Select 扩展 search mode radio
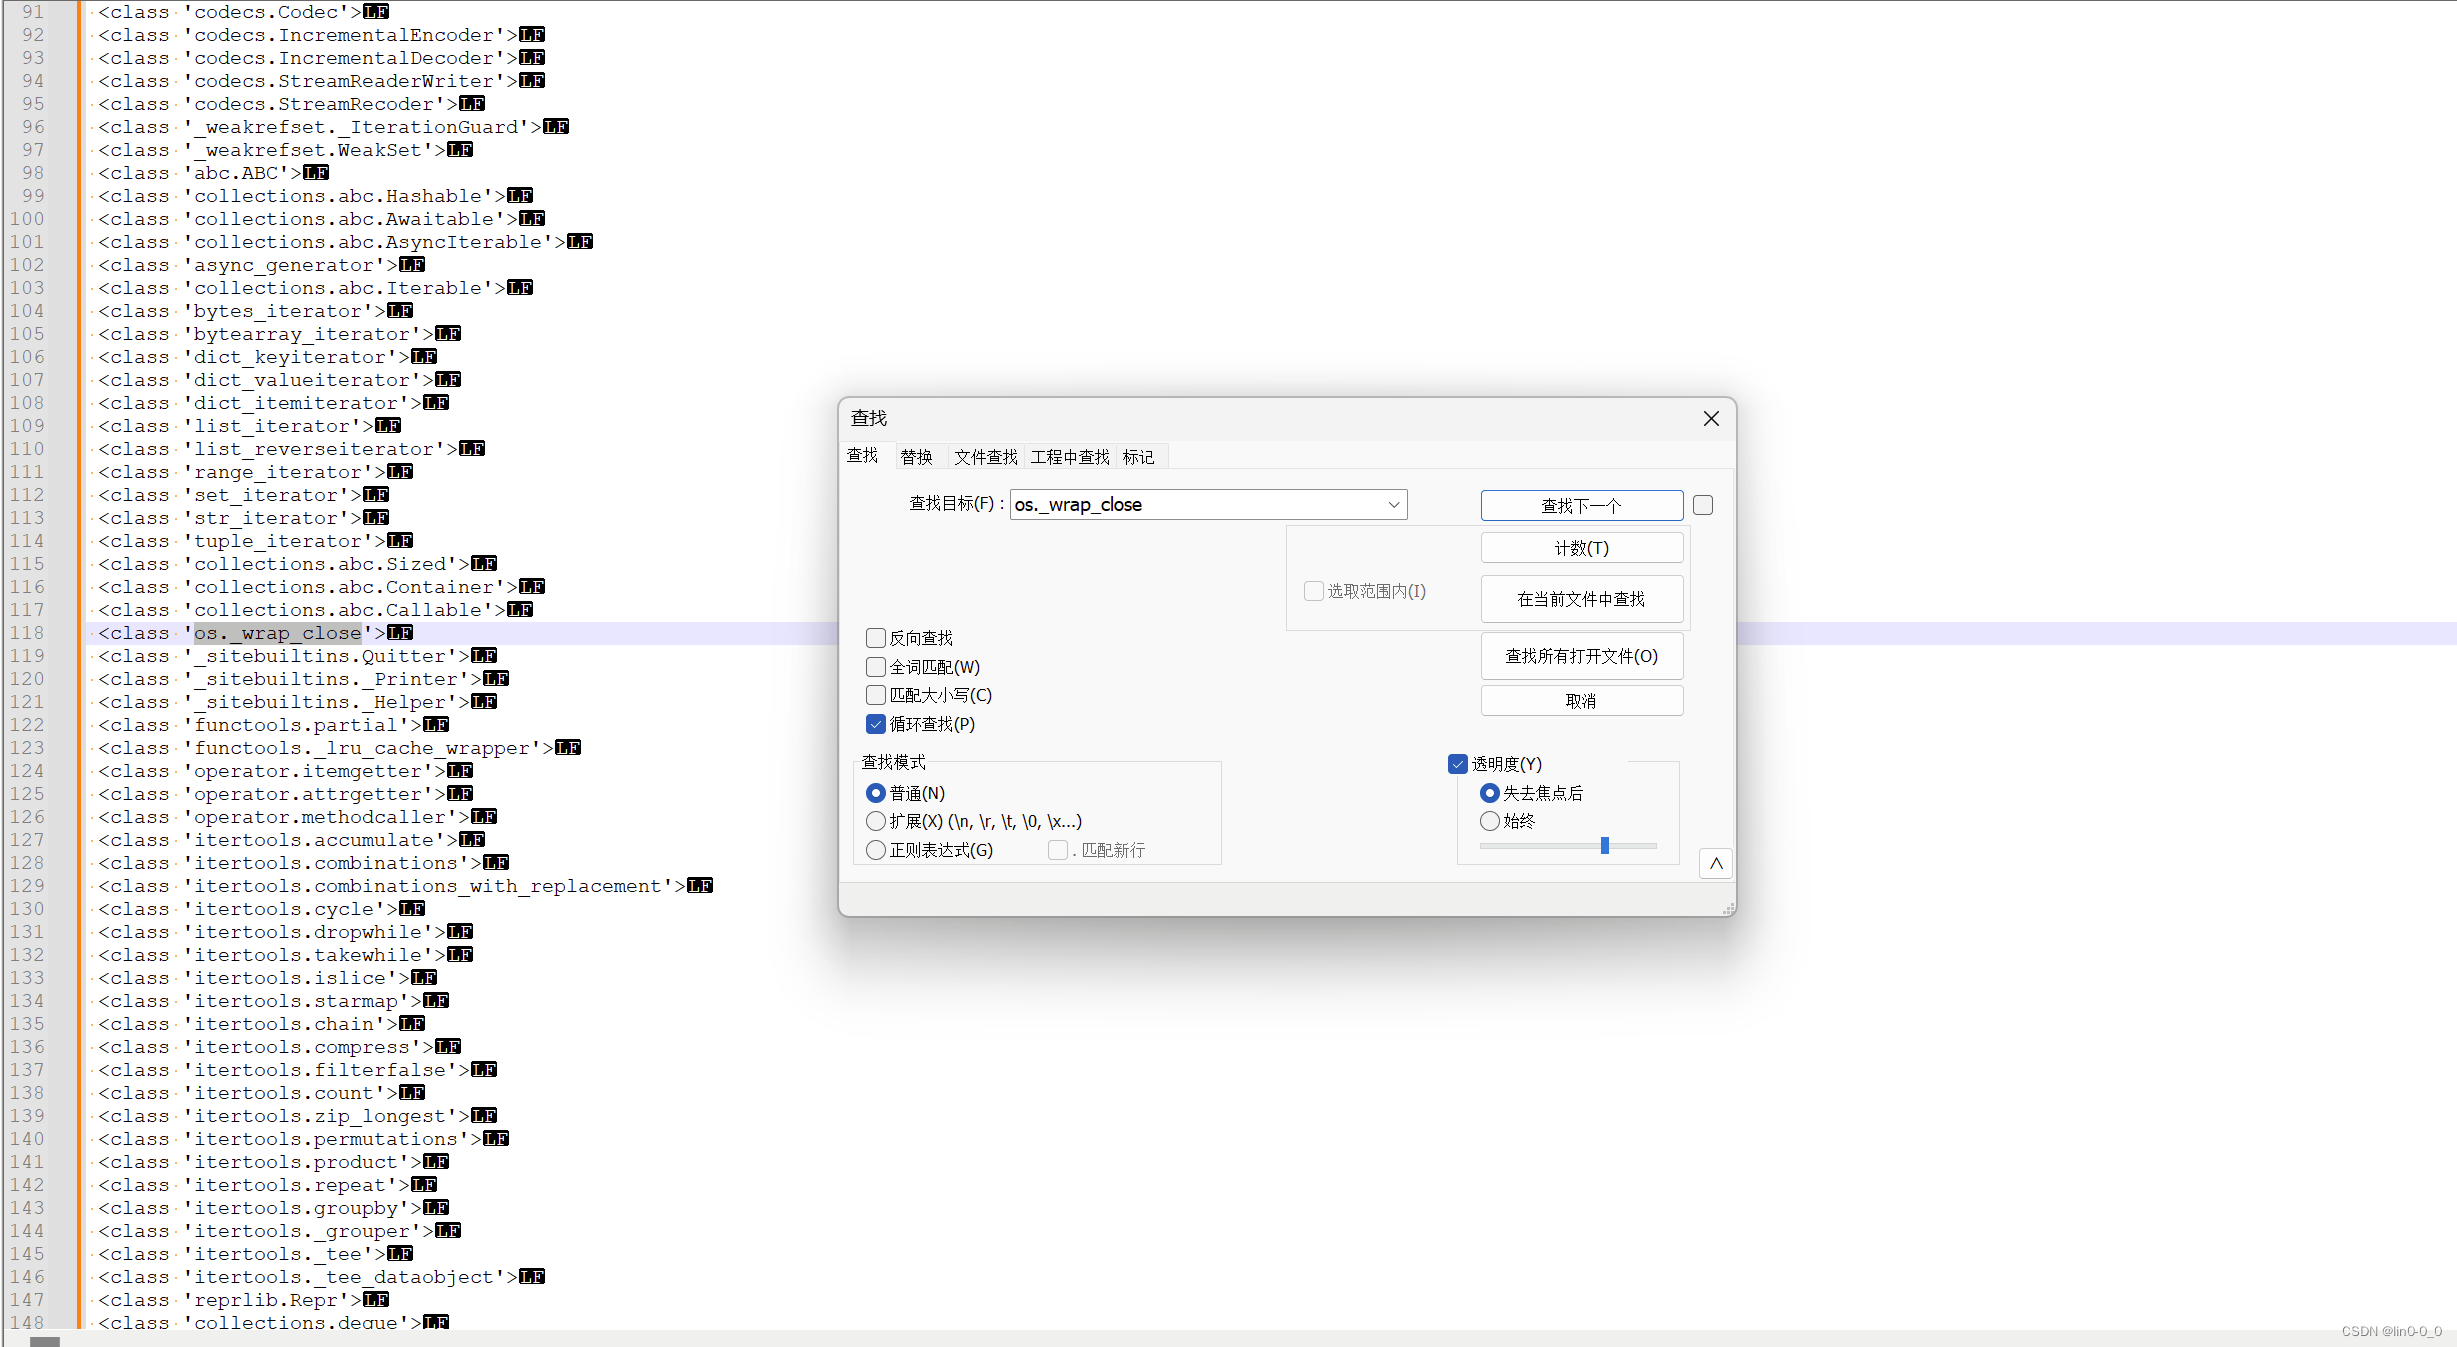The height and width of the screenshot is (1347, 2457). [876, 821]
